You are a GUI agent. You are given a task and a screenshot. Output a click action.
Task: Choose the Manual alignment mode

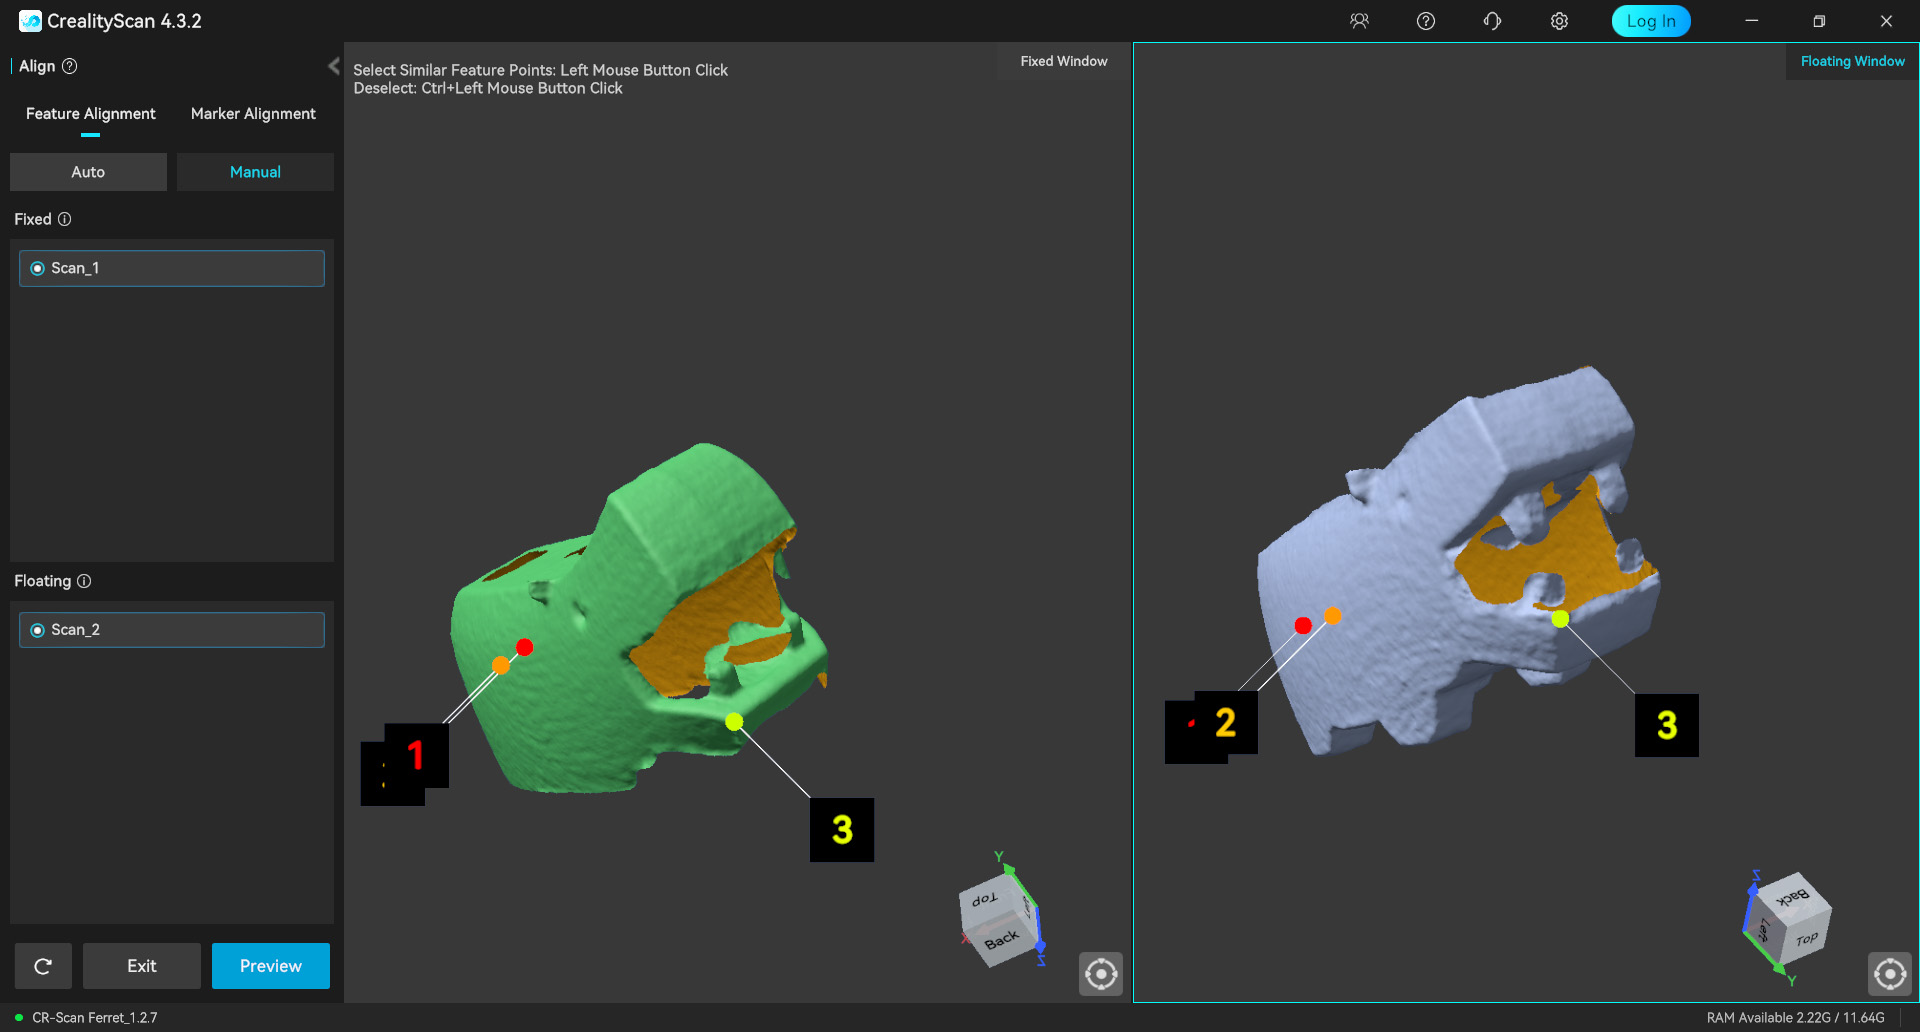(x=255, y=172)
